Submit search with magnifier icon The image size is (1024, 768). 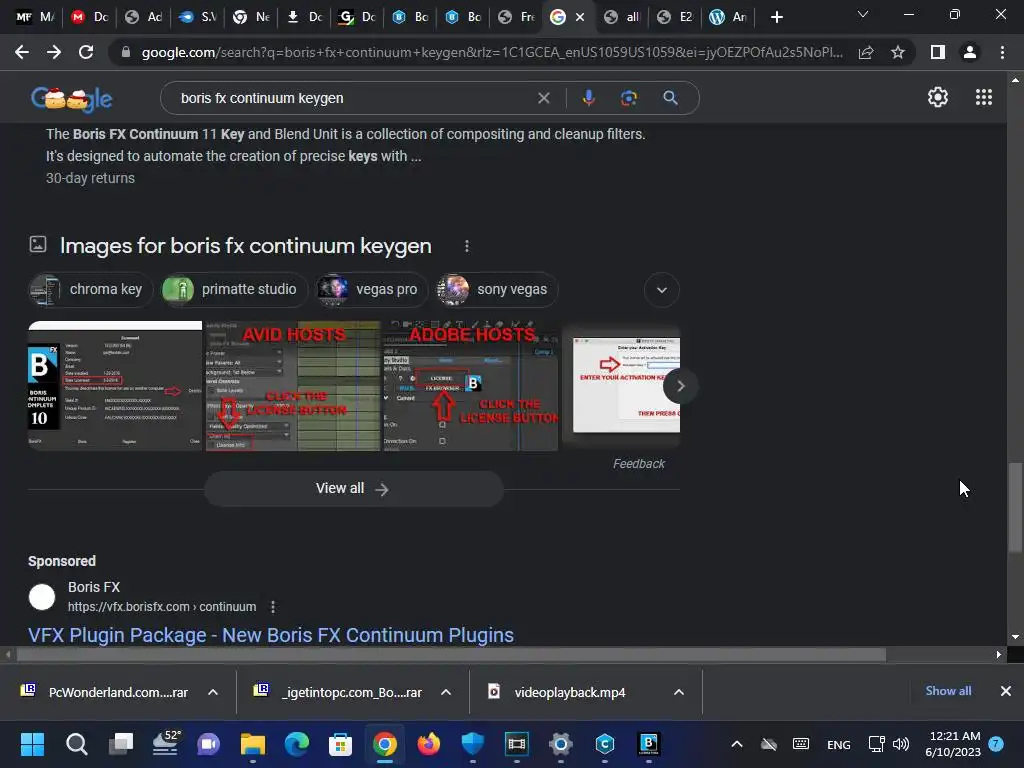pyautogui.click(x=670, y=98)
